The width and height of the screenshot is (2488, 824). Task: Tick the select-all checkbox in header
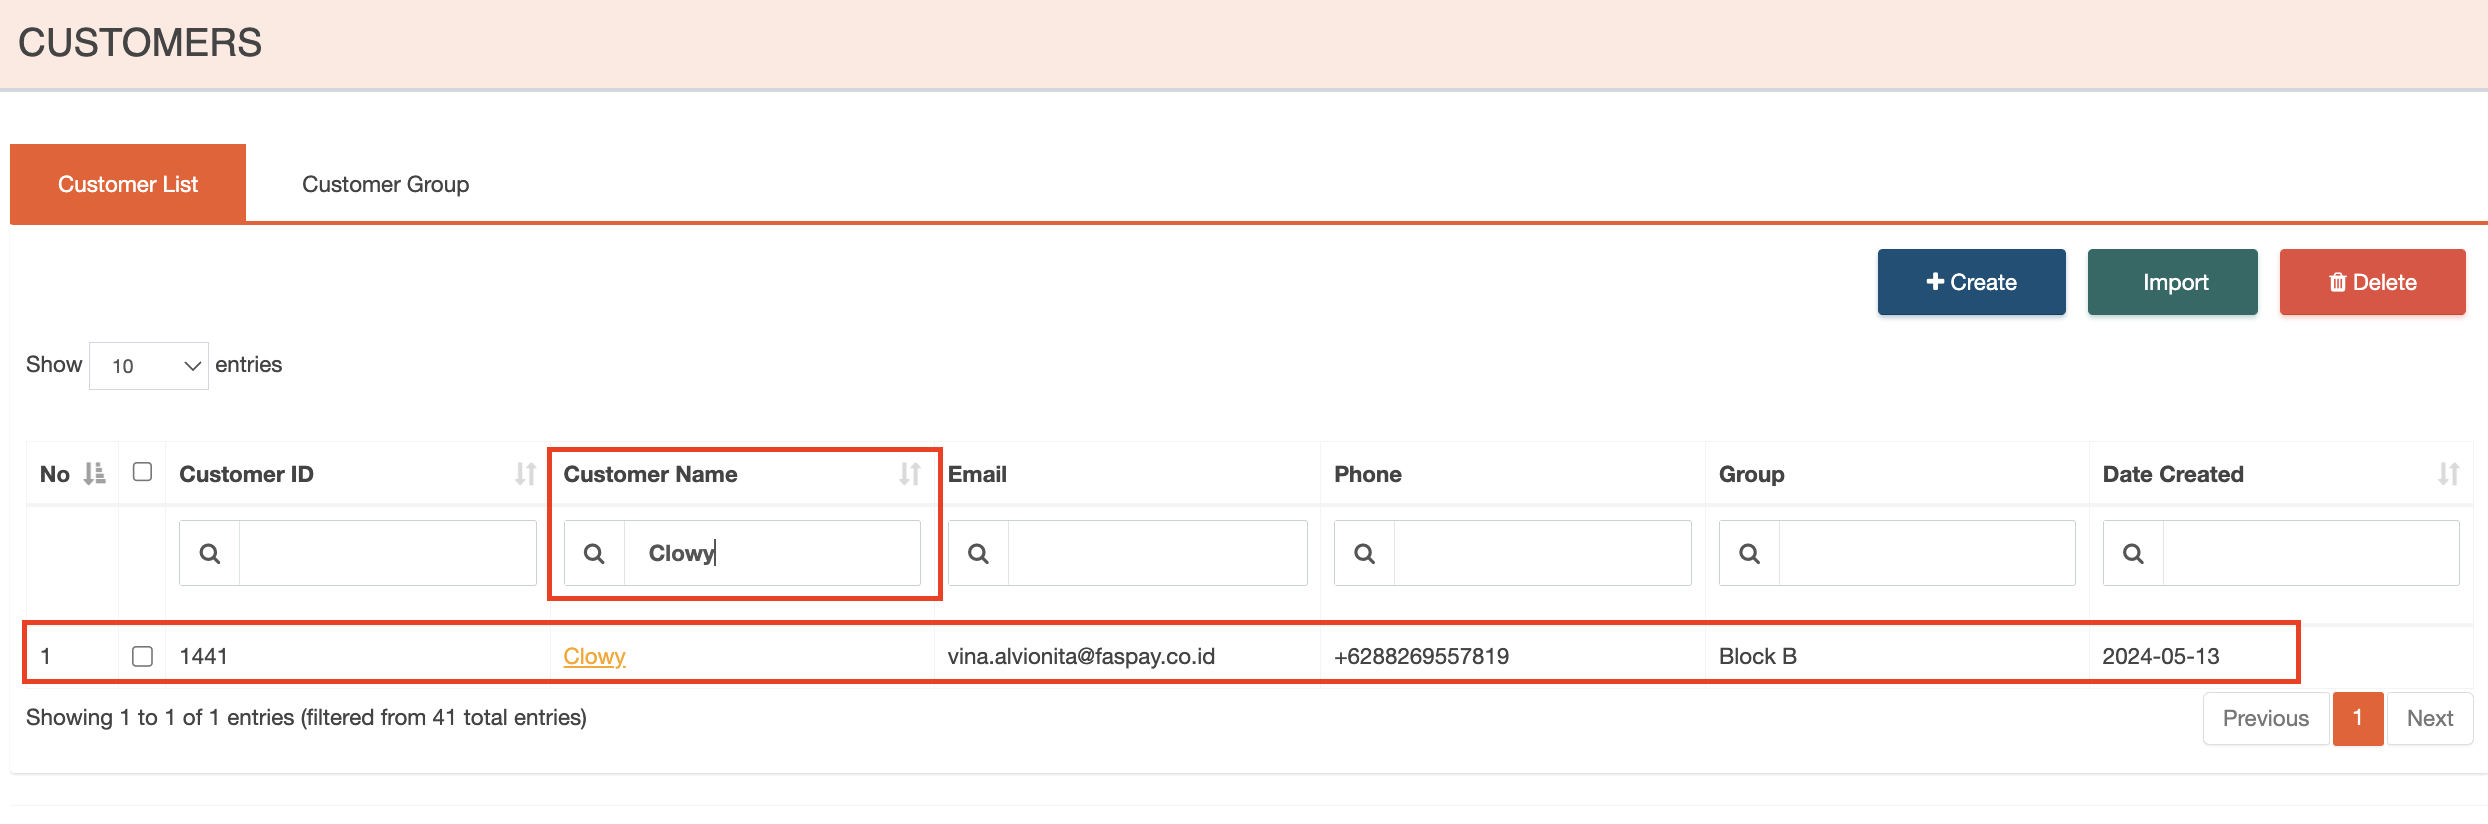coord(142,472)
